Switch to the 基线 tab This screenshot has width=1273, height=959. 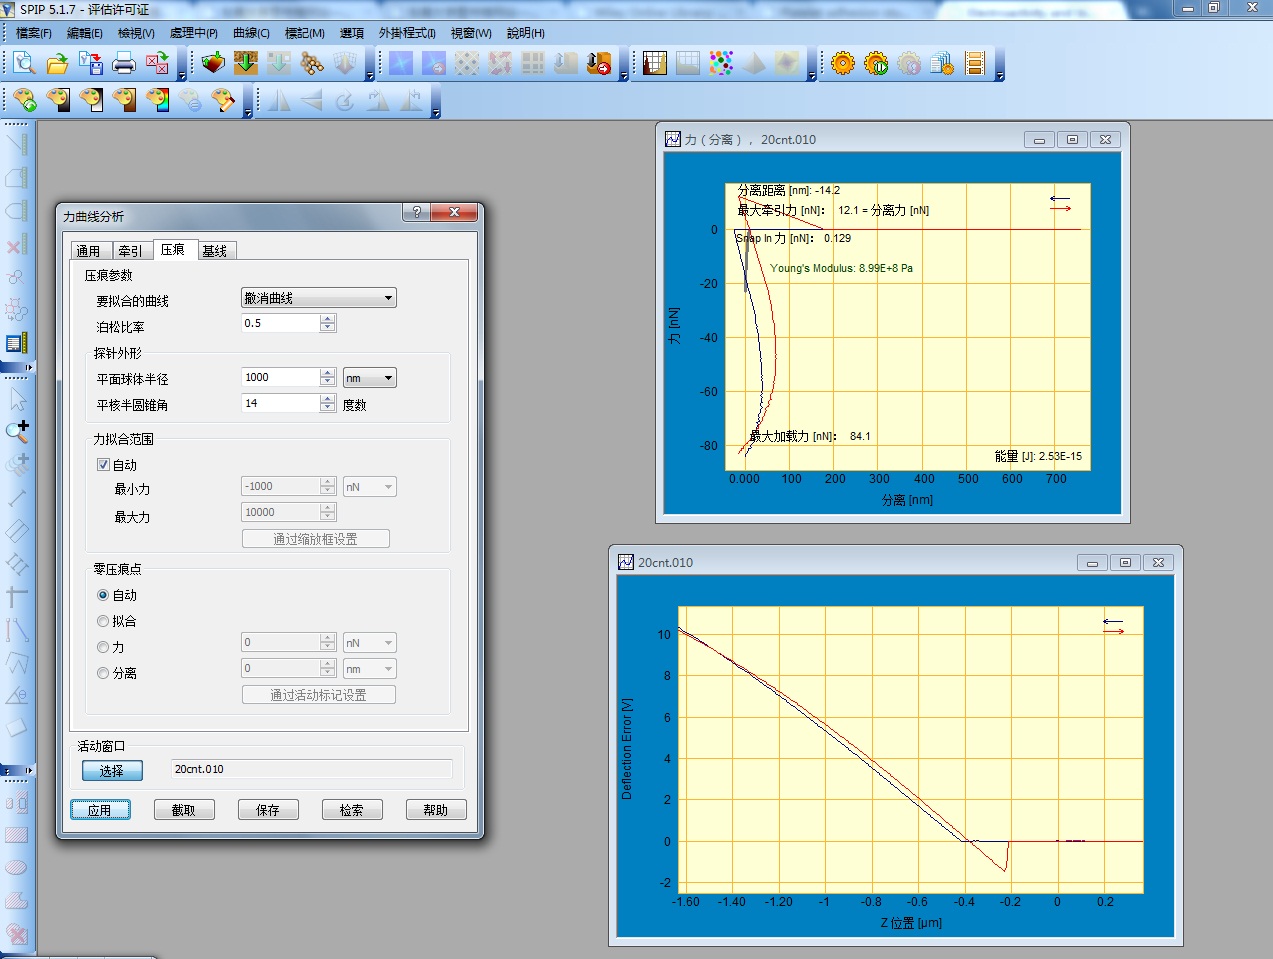(215, 251)
